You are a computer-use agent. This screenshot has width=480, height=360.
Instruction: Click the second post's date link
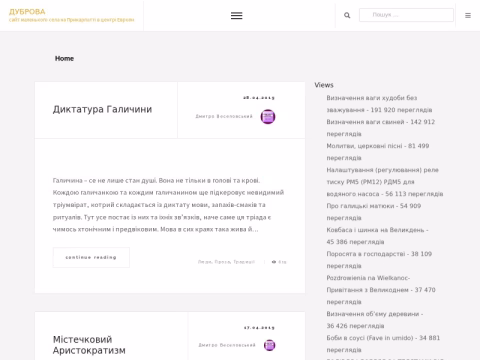click(x=259, y=328)
